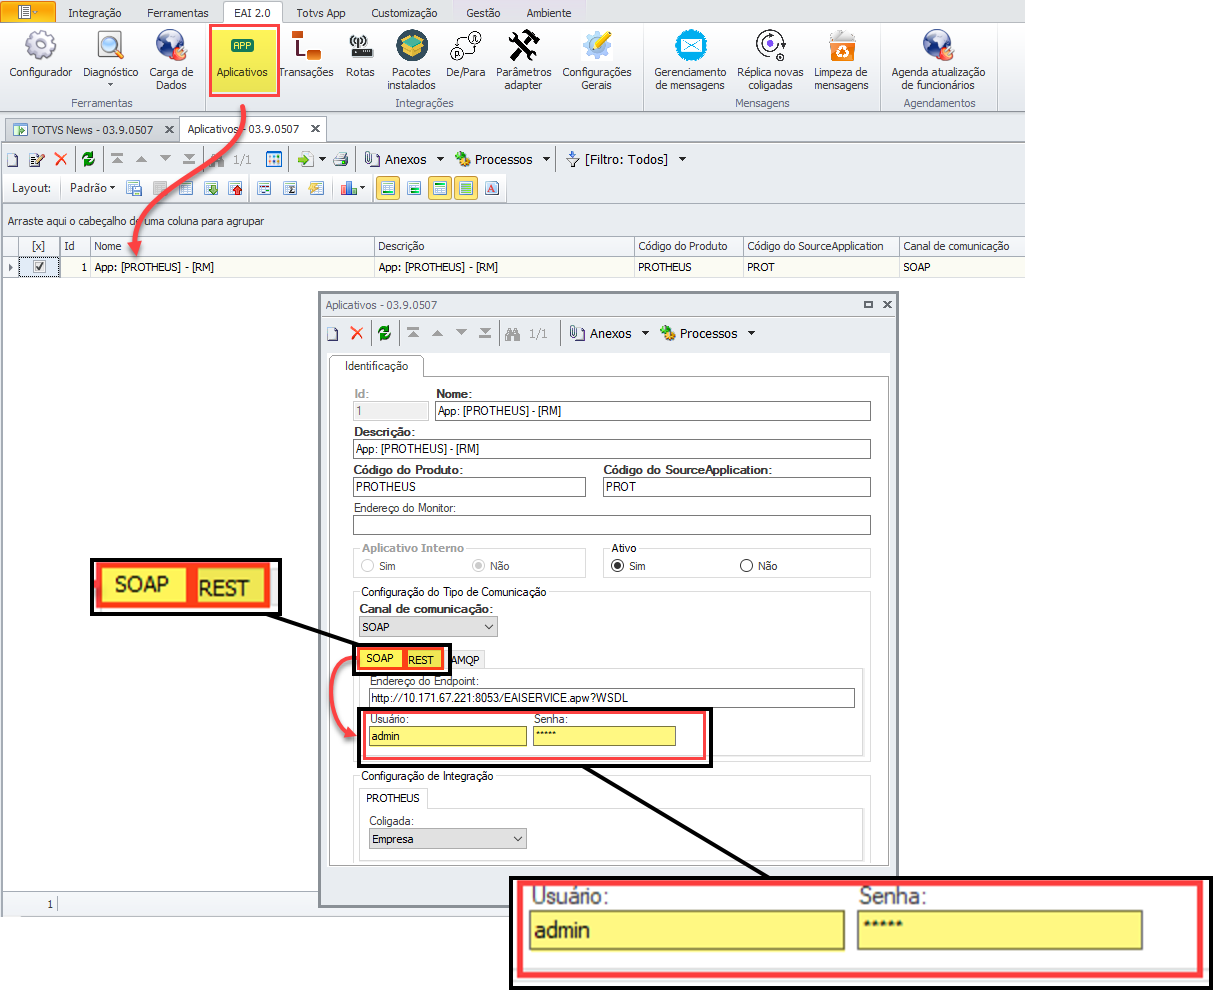Viewport: 1213px width, 990px height.
Task: Close the Aplicativos - 03.9.0507 document tab
Action: click(314, 129)
